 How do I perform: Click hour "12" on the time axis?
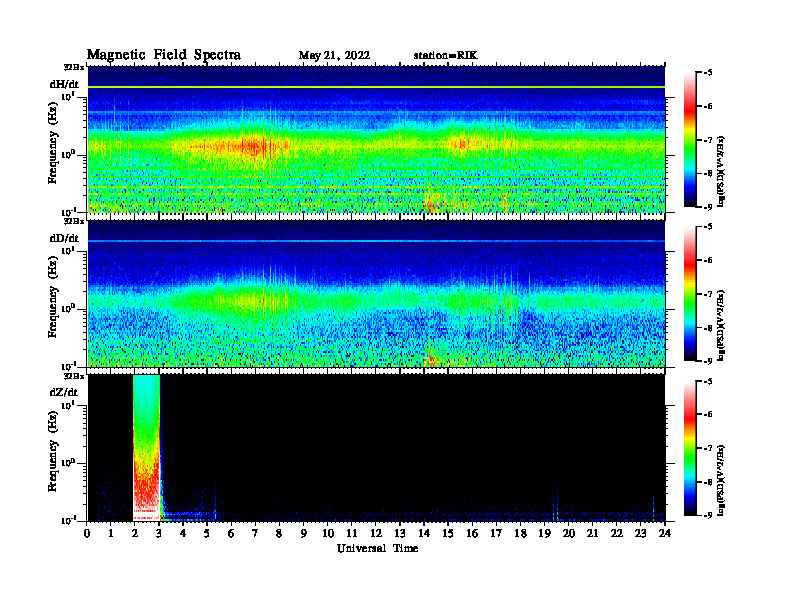(376, 533)
